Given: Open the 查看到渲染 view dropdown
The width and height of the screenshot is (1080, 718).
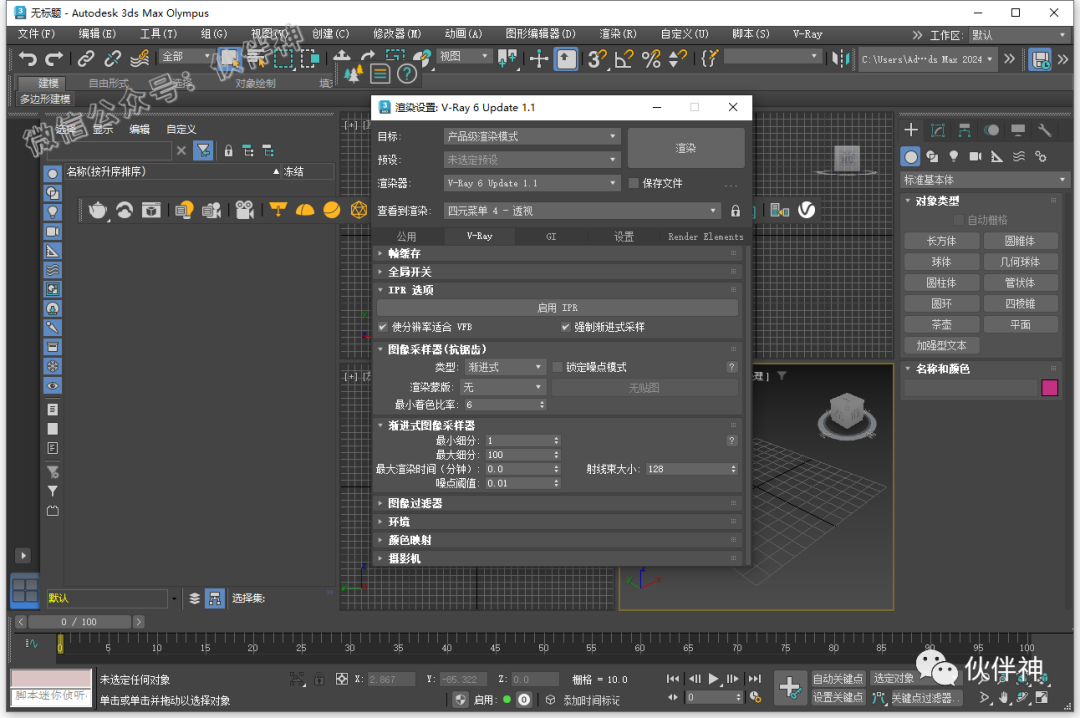Looking at the screenshot, I should (582, 211).
